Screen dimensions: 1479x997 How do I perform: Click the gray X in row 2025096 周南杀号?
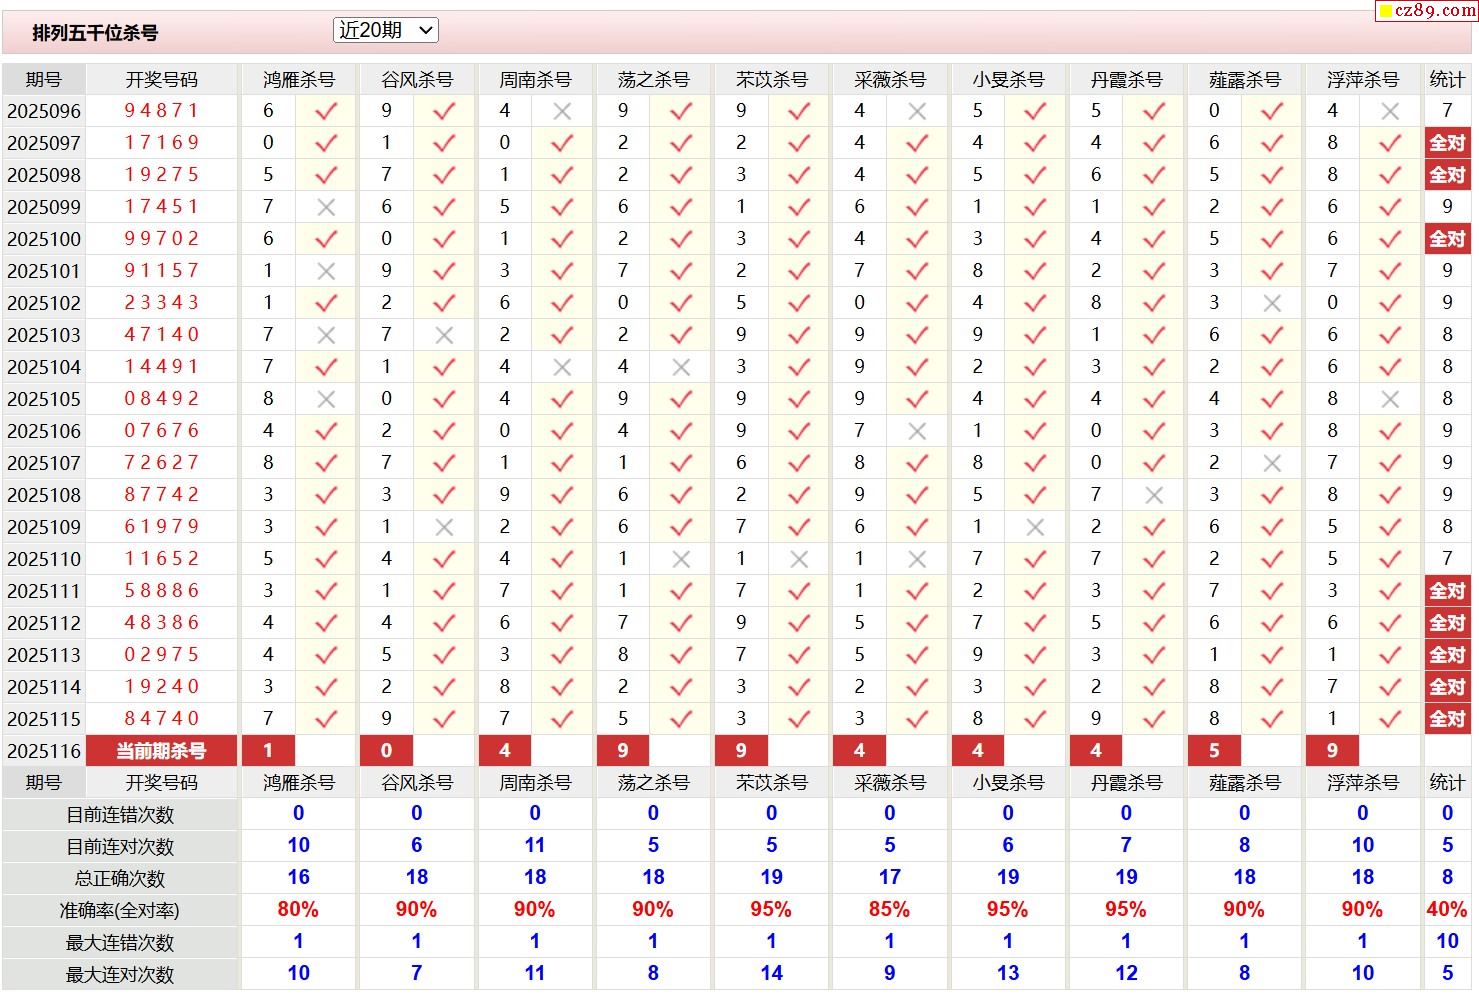pos(563,112)
